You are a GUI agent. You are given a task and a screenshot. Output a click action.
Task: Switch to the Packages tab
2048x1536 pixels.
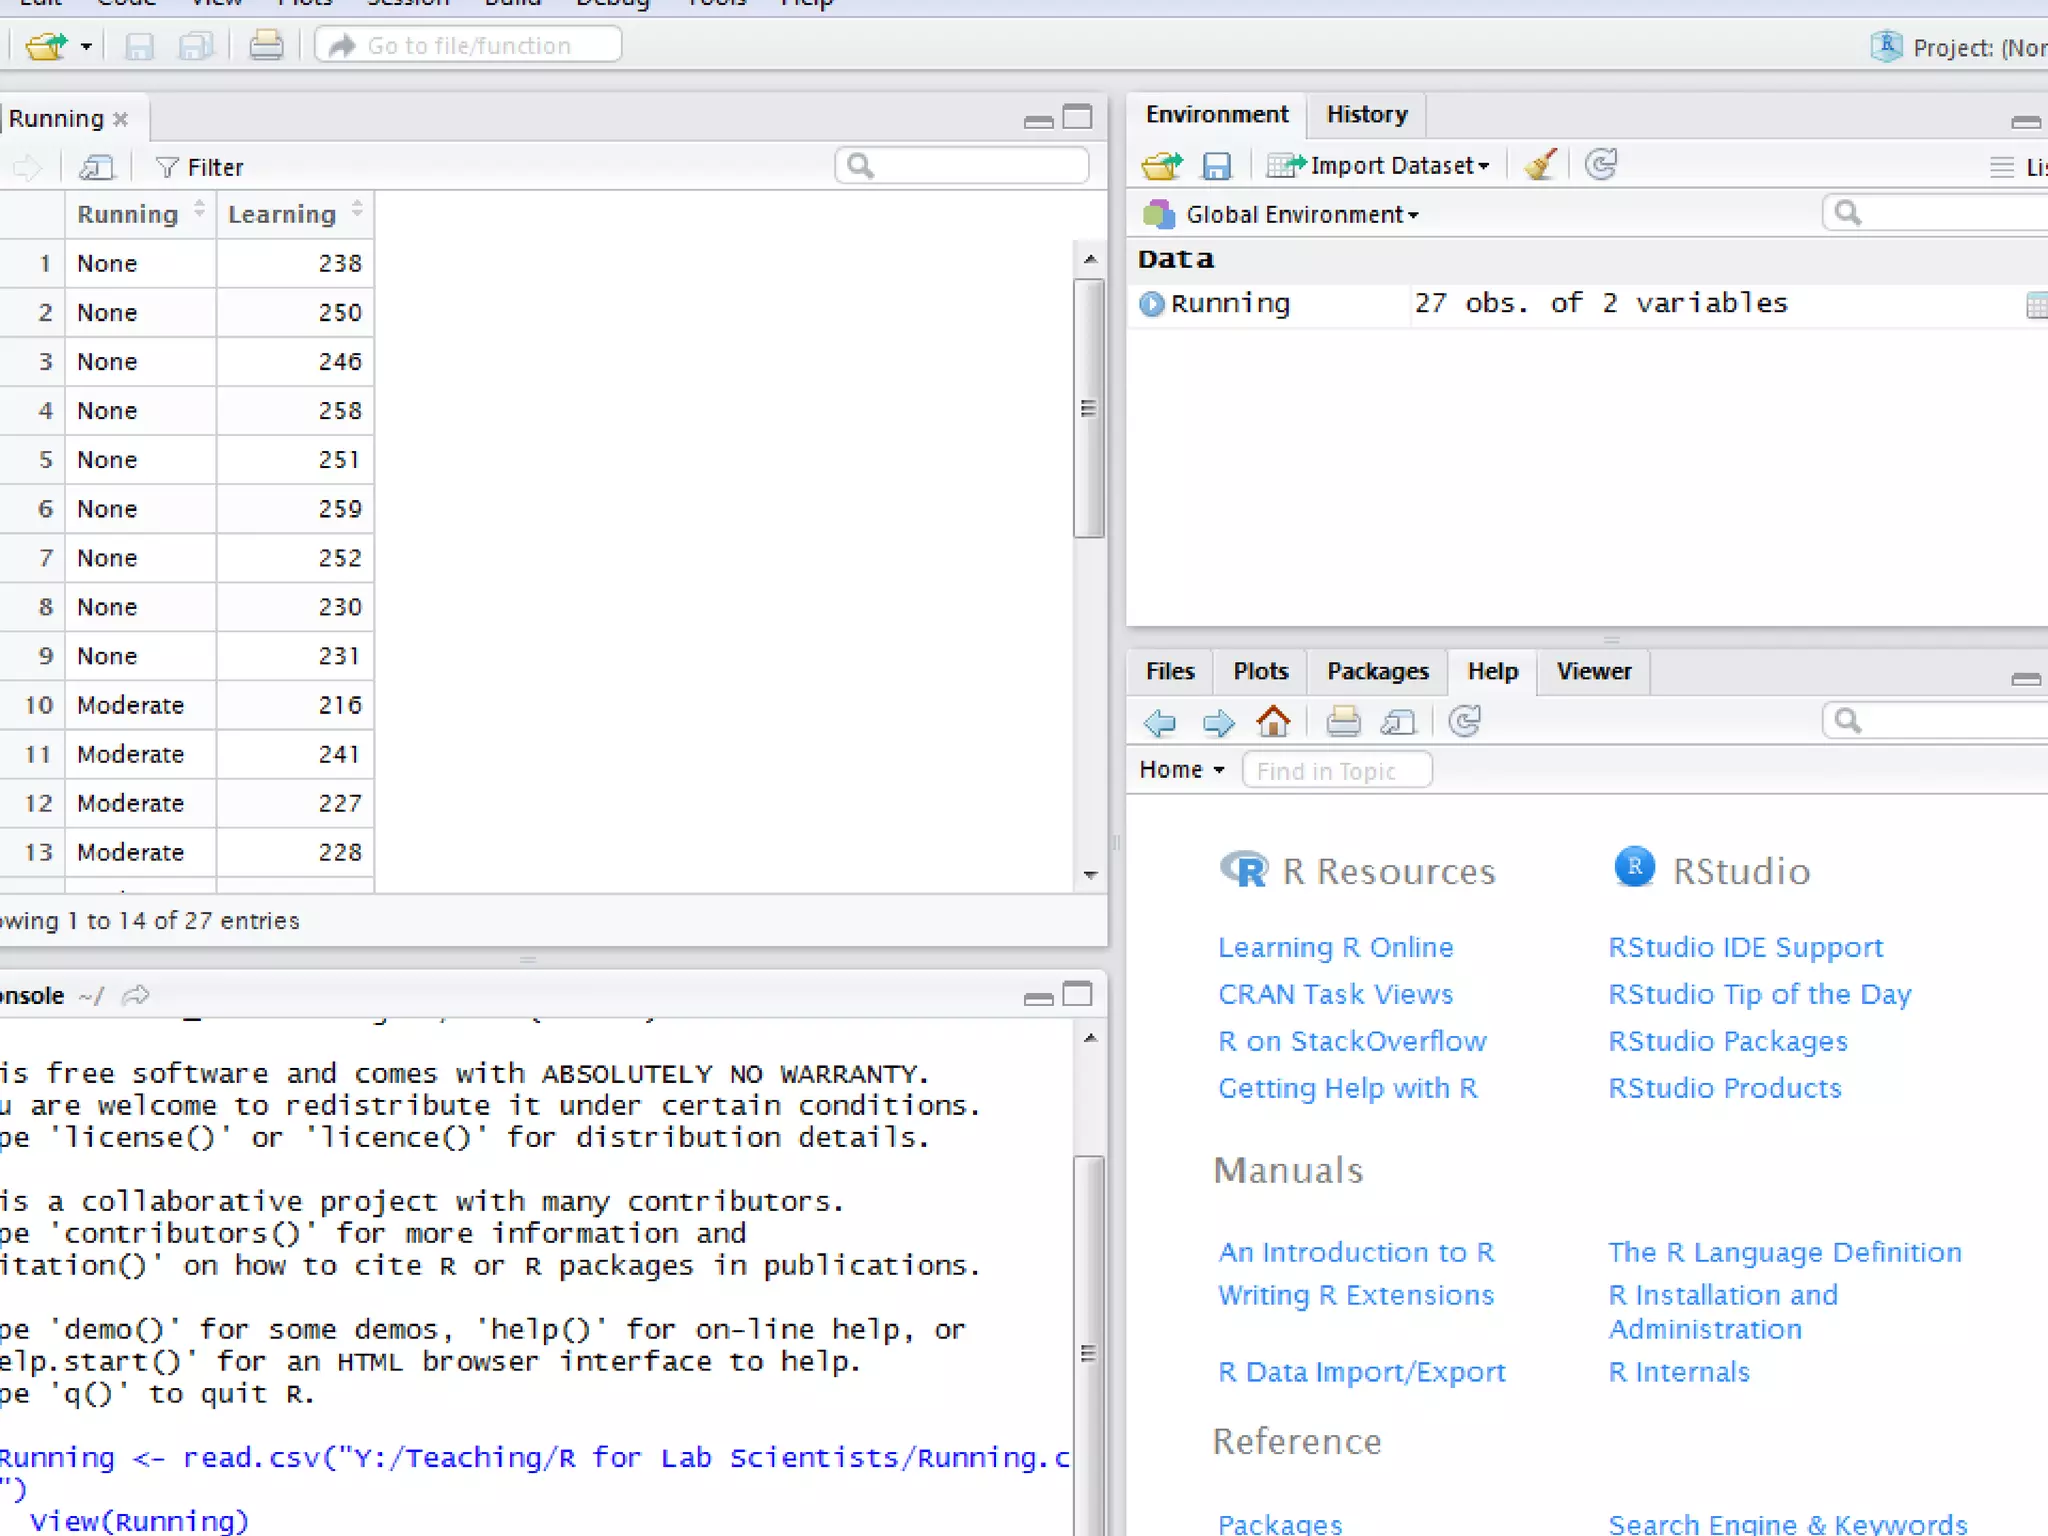tap(1377, 671)
